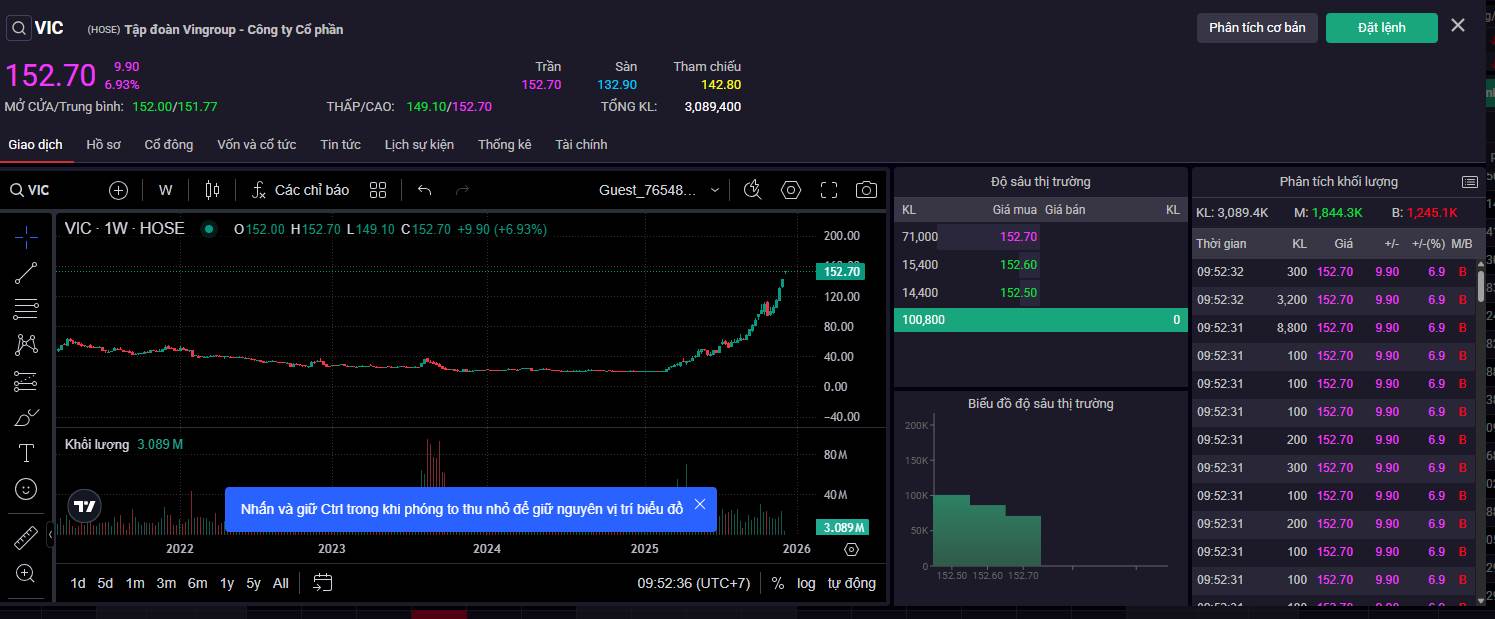Open the Fibonacci retracement tool
Viewport: 1495px width, 619px height.
[27, 308]
